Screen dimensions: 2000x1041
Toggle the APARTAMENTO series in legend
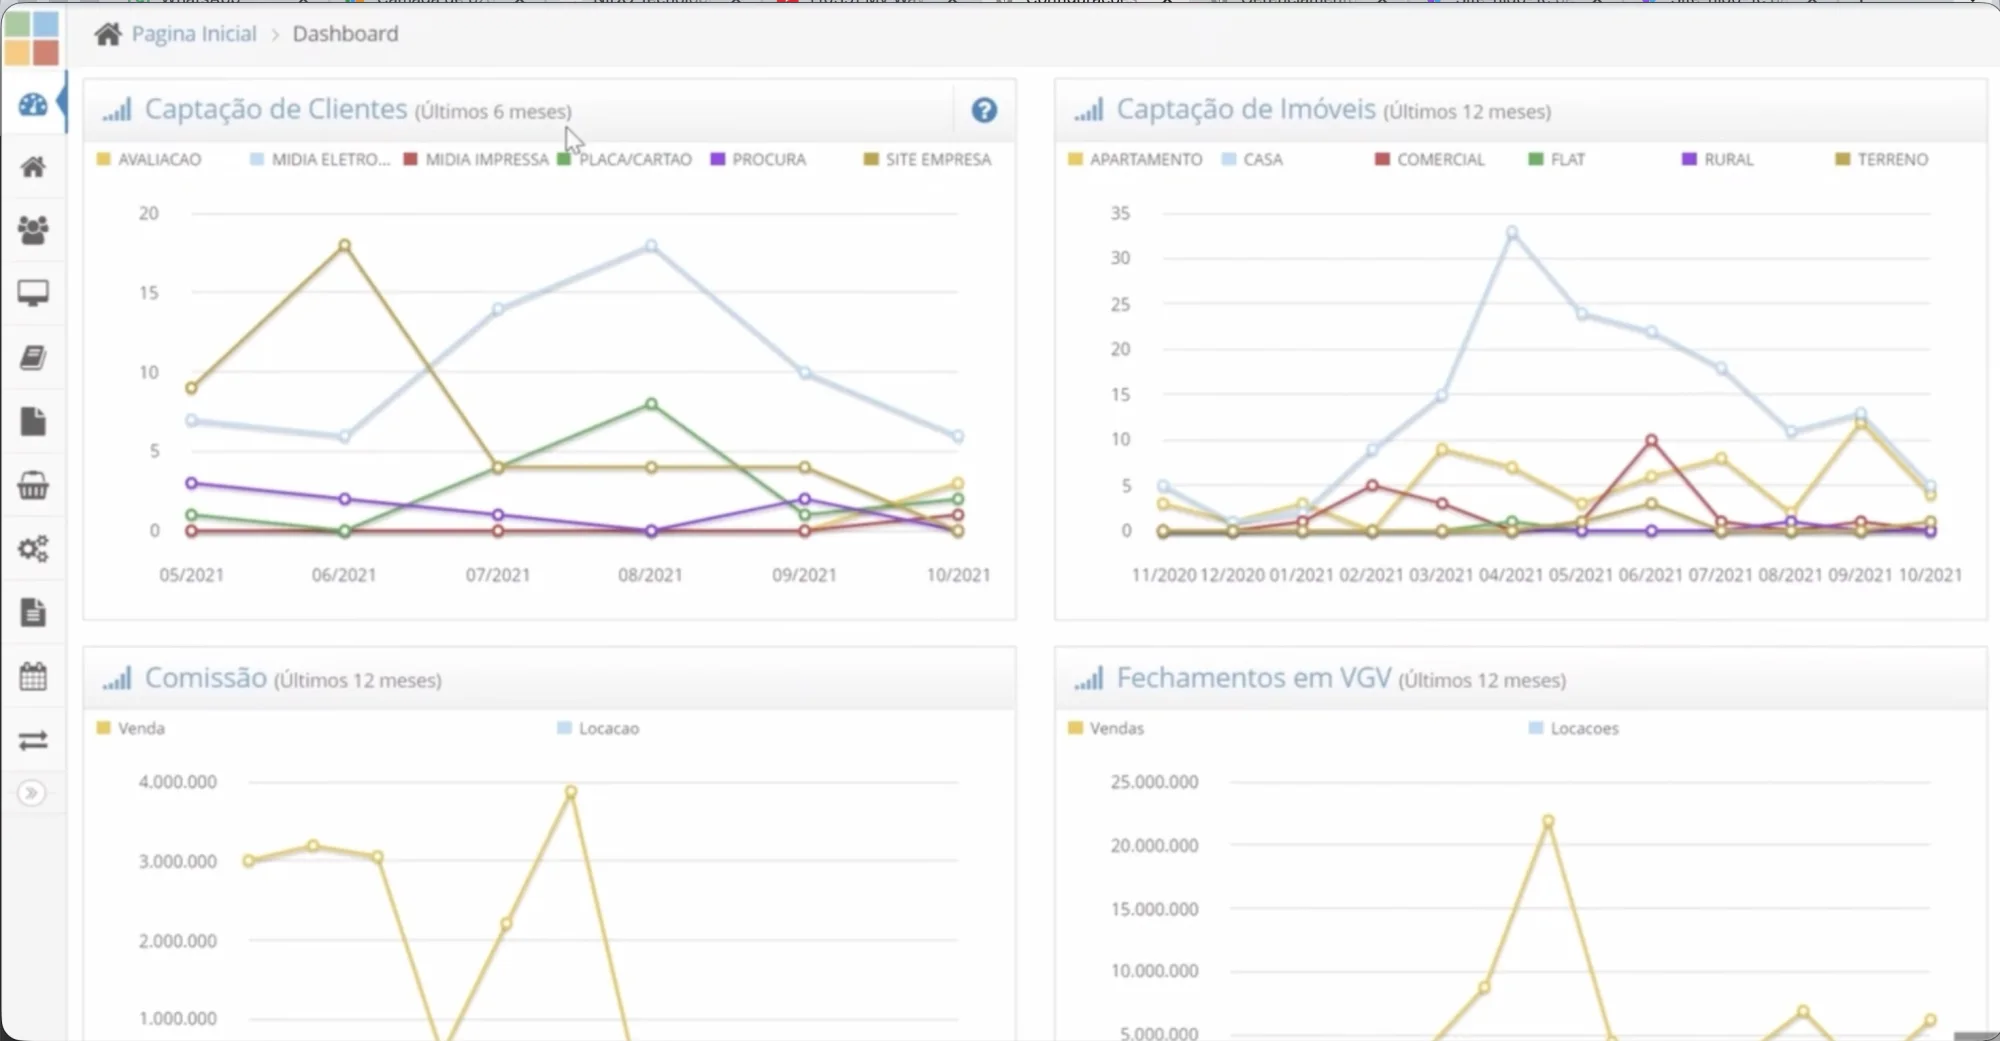[x=1135, y=159]
